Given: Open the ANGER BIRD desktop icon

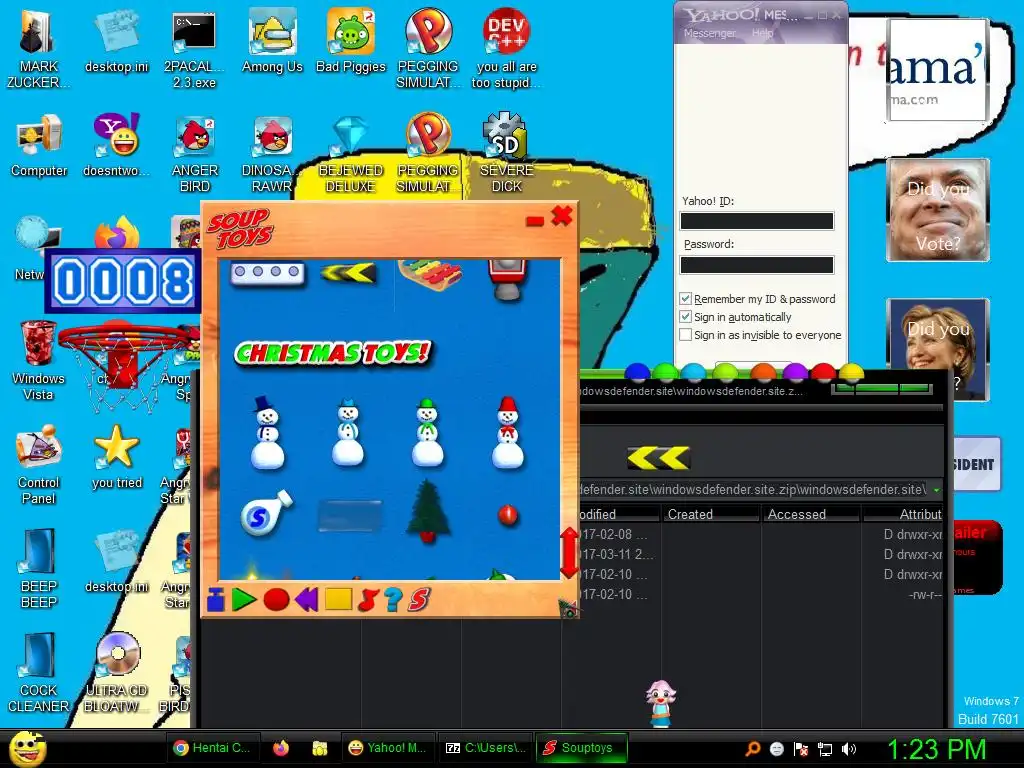Looking at the screenshot, I should point(195,155).
